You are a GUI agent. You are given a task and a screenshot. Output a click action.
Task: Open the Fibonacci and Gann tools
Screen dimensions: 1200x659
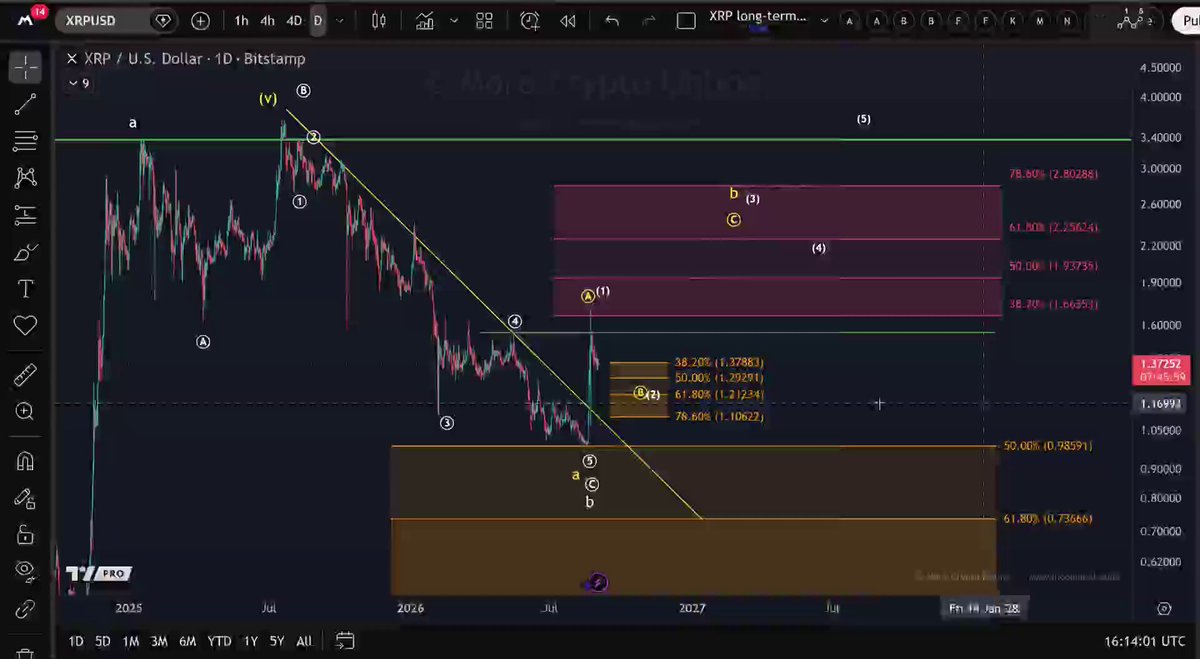pyautogui.click(x=25, y=141)
